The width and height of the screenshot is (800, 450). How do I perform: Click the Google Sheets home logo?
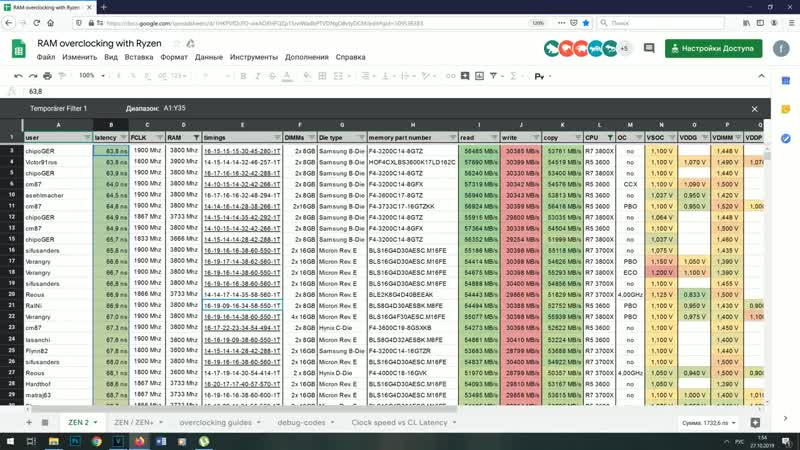point(19,49)
